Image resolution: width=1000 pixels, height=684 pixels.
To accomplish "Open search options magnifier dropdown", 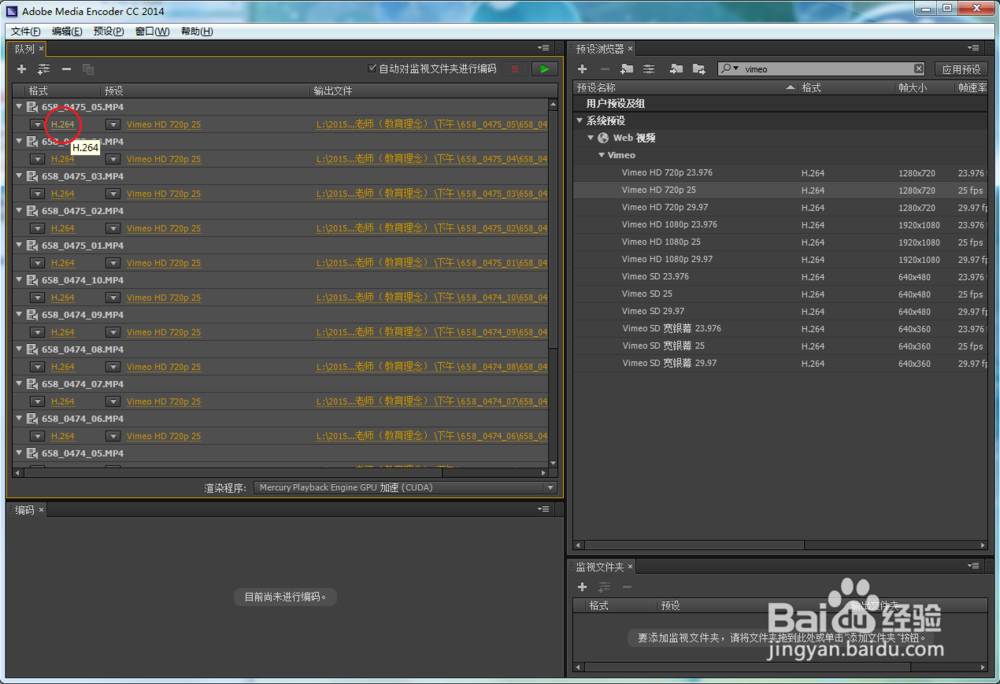I will coord(730,69).
